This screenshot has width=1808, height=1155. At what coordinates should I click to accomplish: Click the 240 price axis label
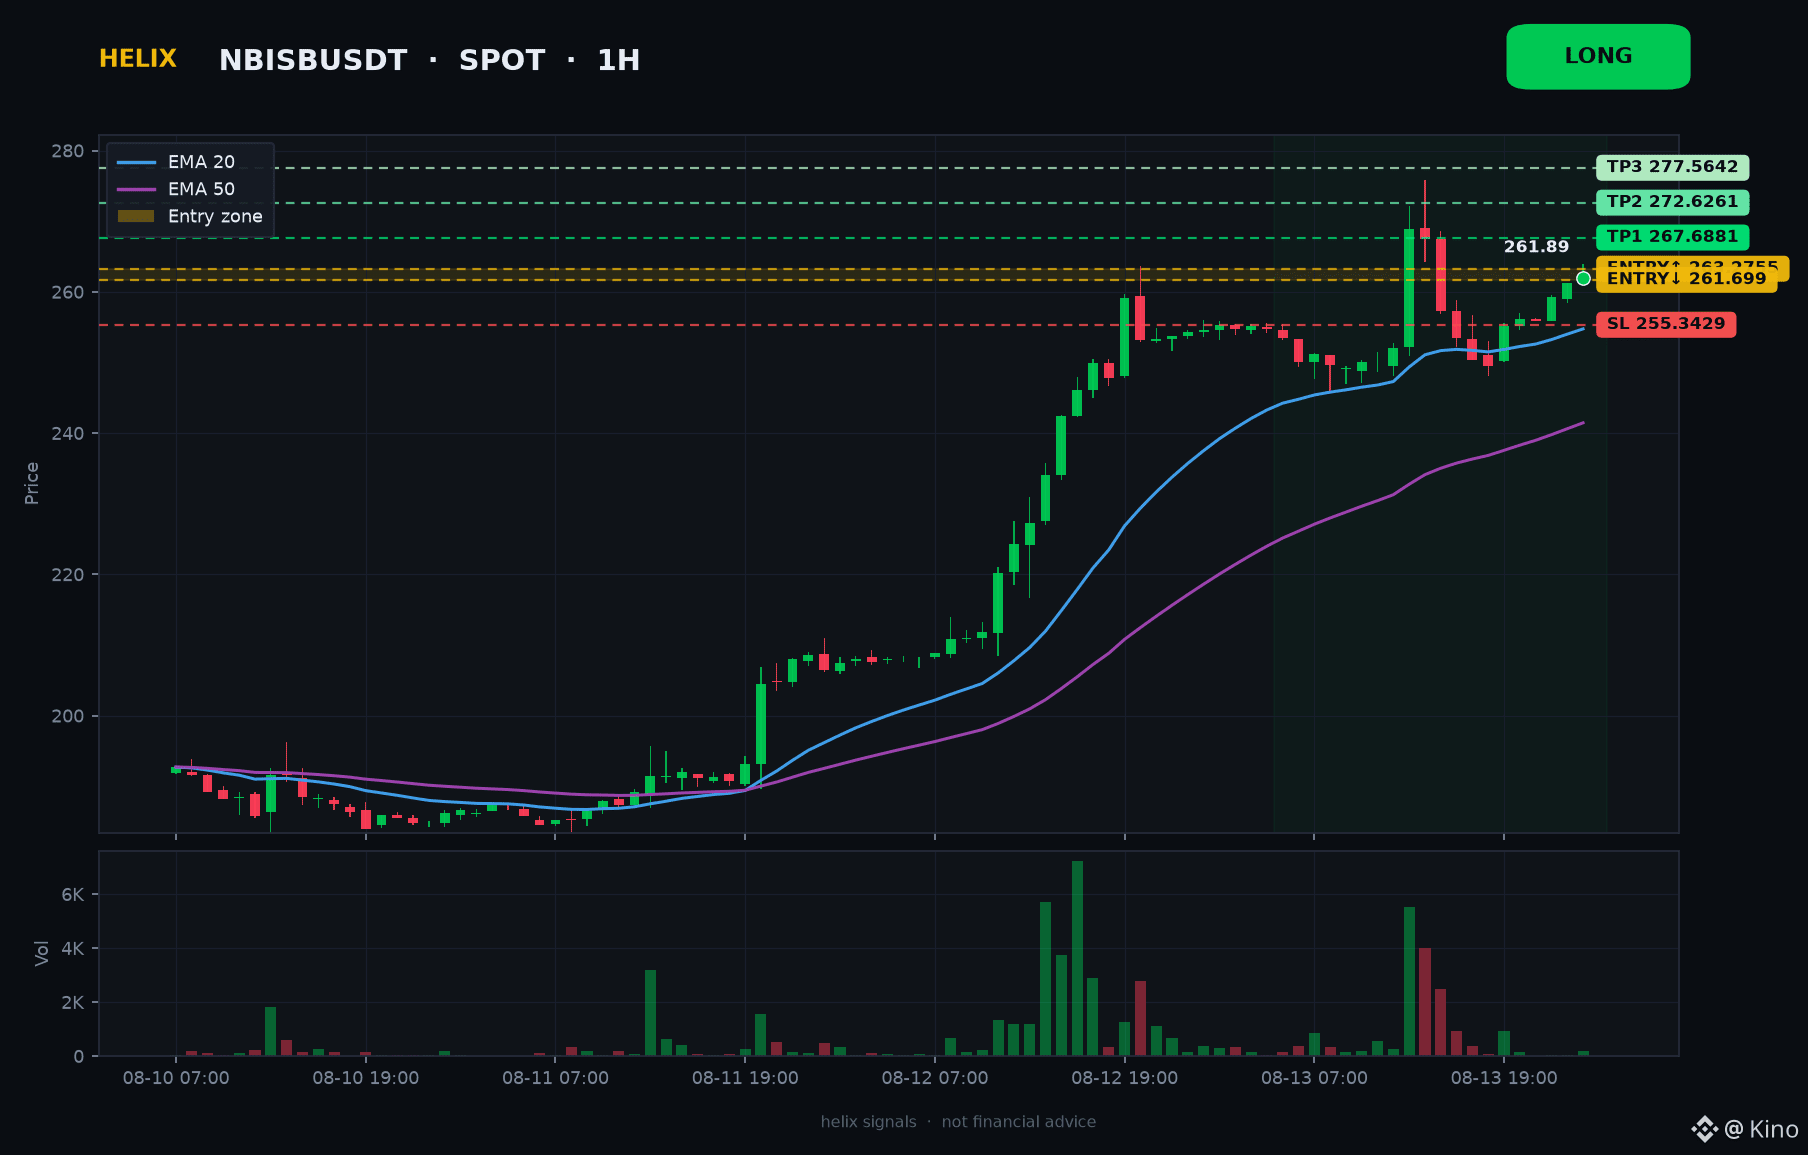point(68,434)
